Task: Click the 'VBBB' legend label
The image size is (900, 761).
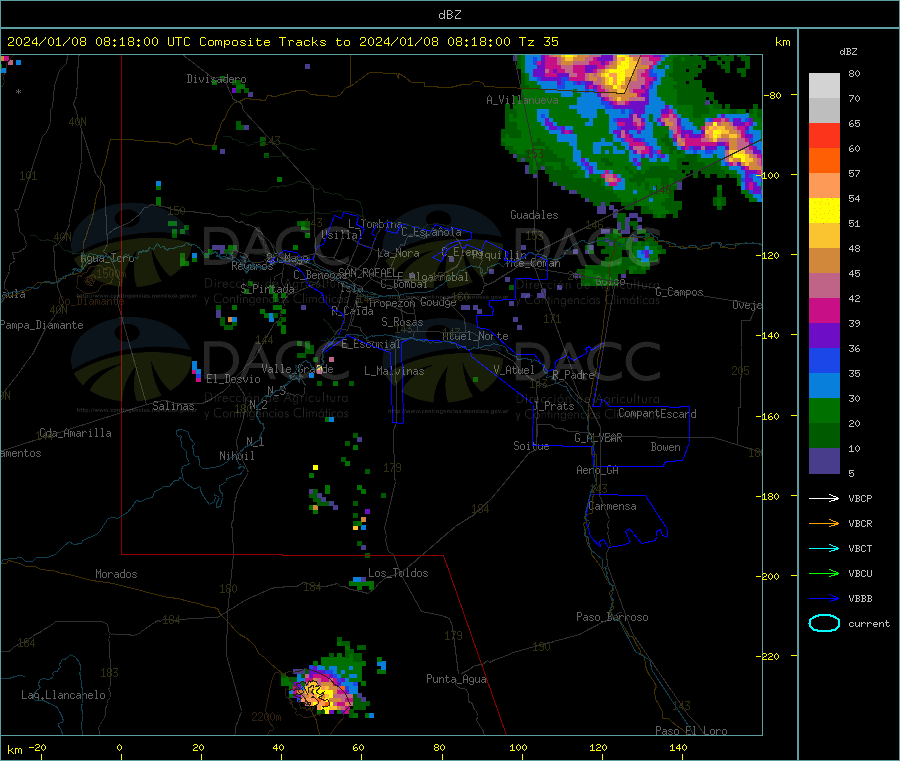Action: pos(860,598)
